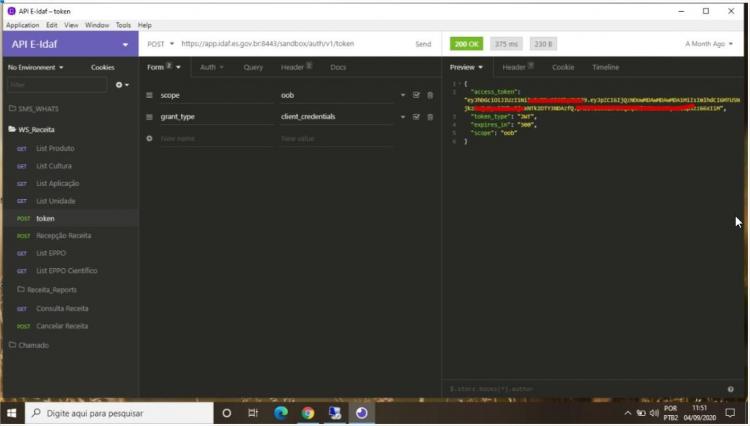Click the Windows Start button
Screen dimensions: 750x426
click(x=12, y=413)
